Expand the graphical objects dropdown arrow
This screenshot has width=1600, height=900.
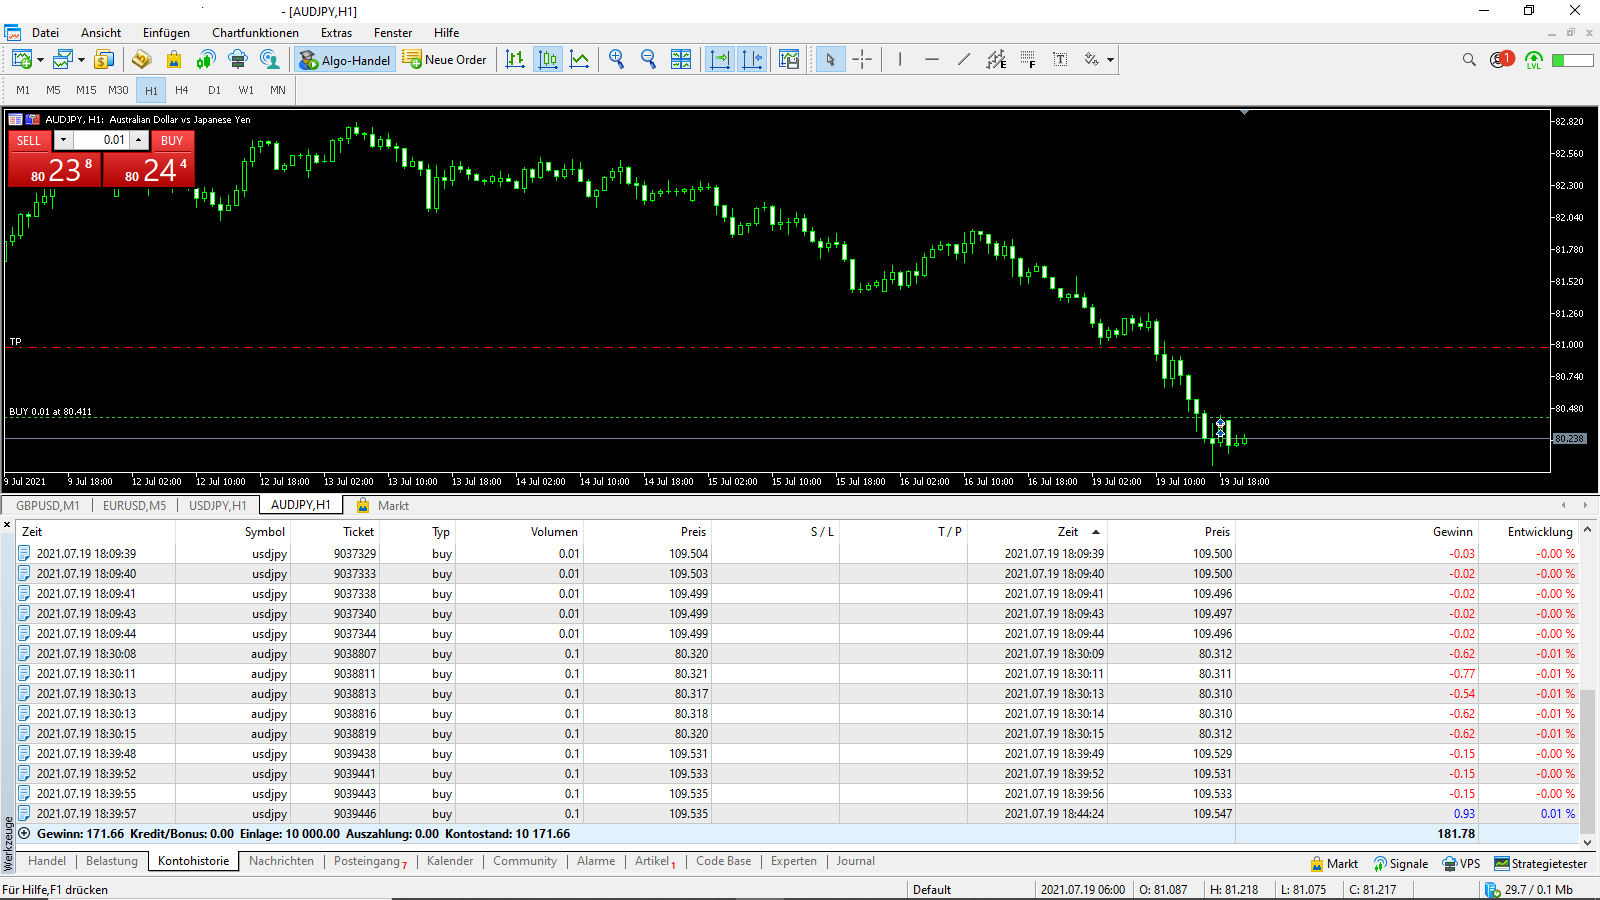coord(1110,61)
